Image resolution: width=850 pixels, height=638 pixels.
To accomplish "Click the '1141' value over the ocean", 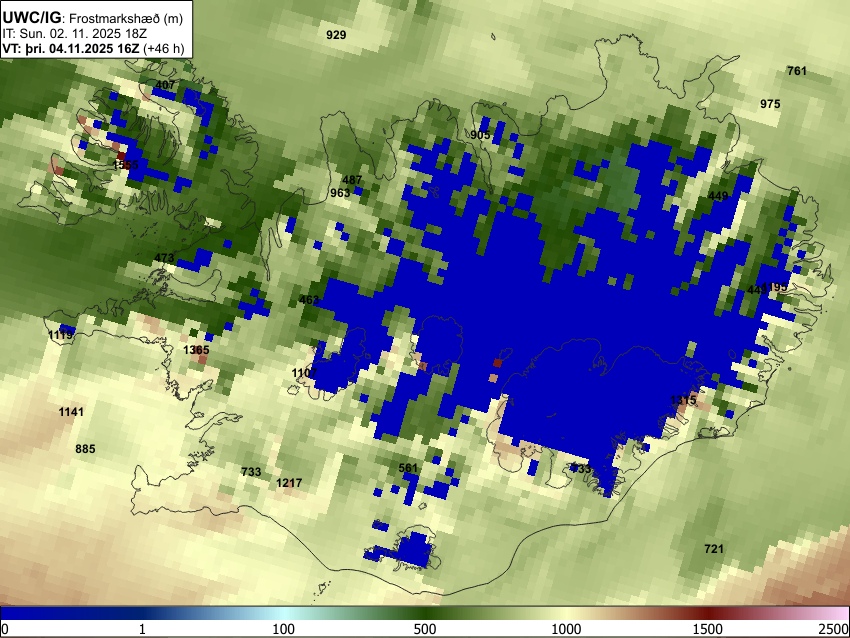I will coord(71,413).
